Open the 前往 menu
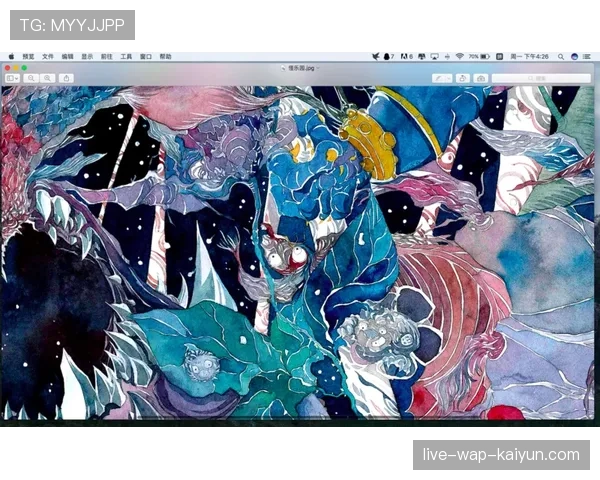 [x=106, y=57]
